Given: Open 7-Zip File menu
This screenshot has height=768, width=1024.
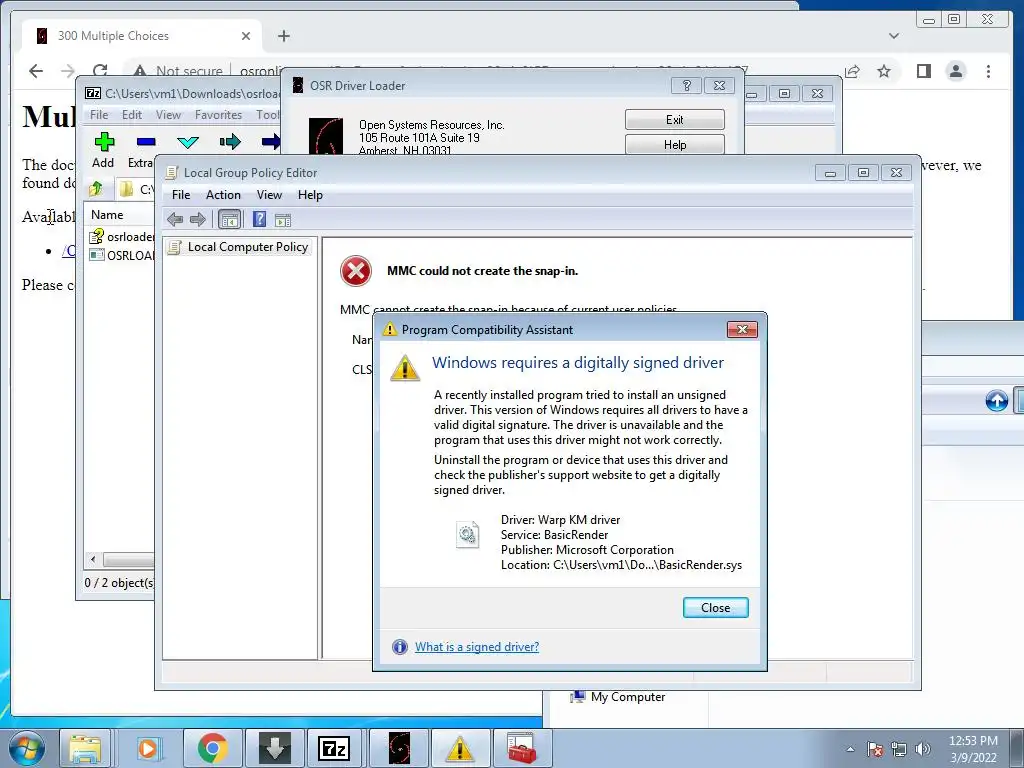Looking at the screenshot, I should click(99, 114).
